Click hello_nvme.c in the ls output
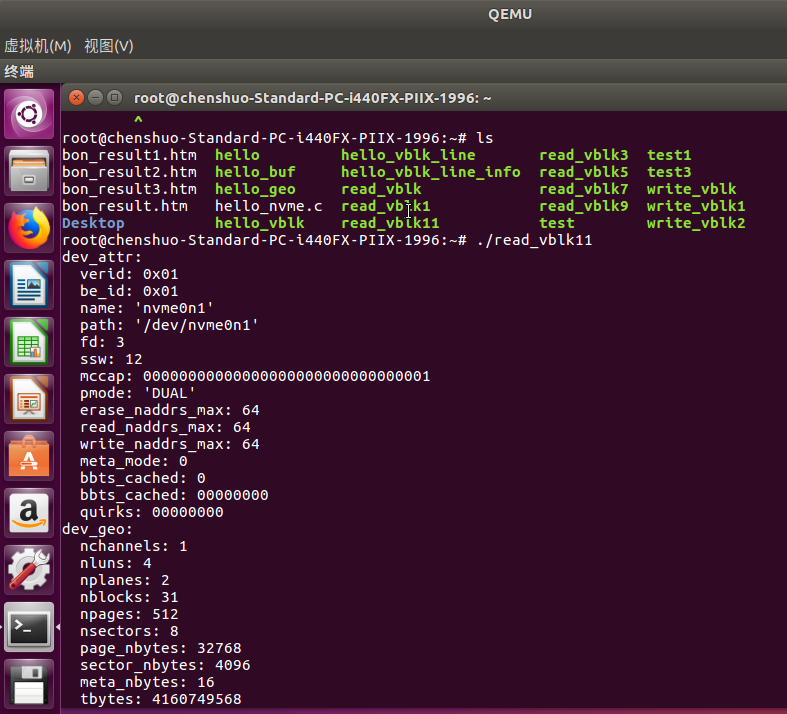 [x=268, y=206]
